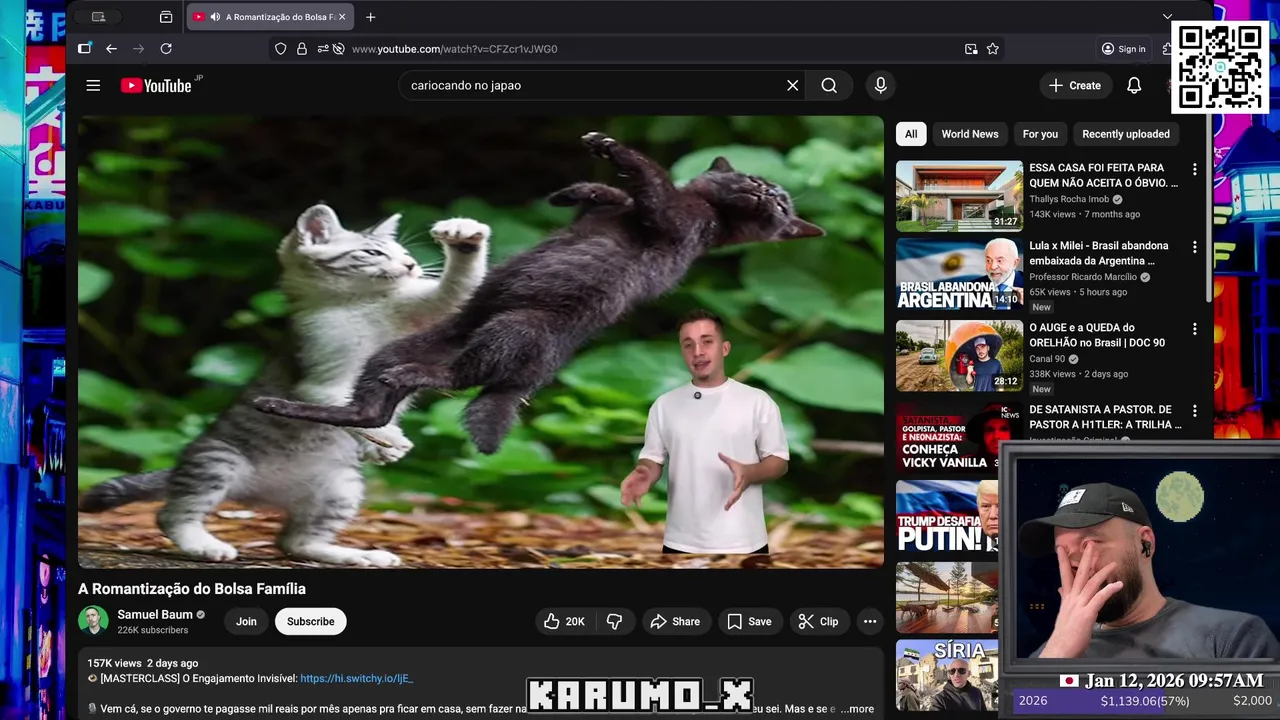
Task: Expand the description with '...more'
Action: pyautogui.click(x=856, y=709)
